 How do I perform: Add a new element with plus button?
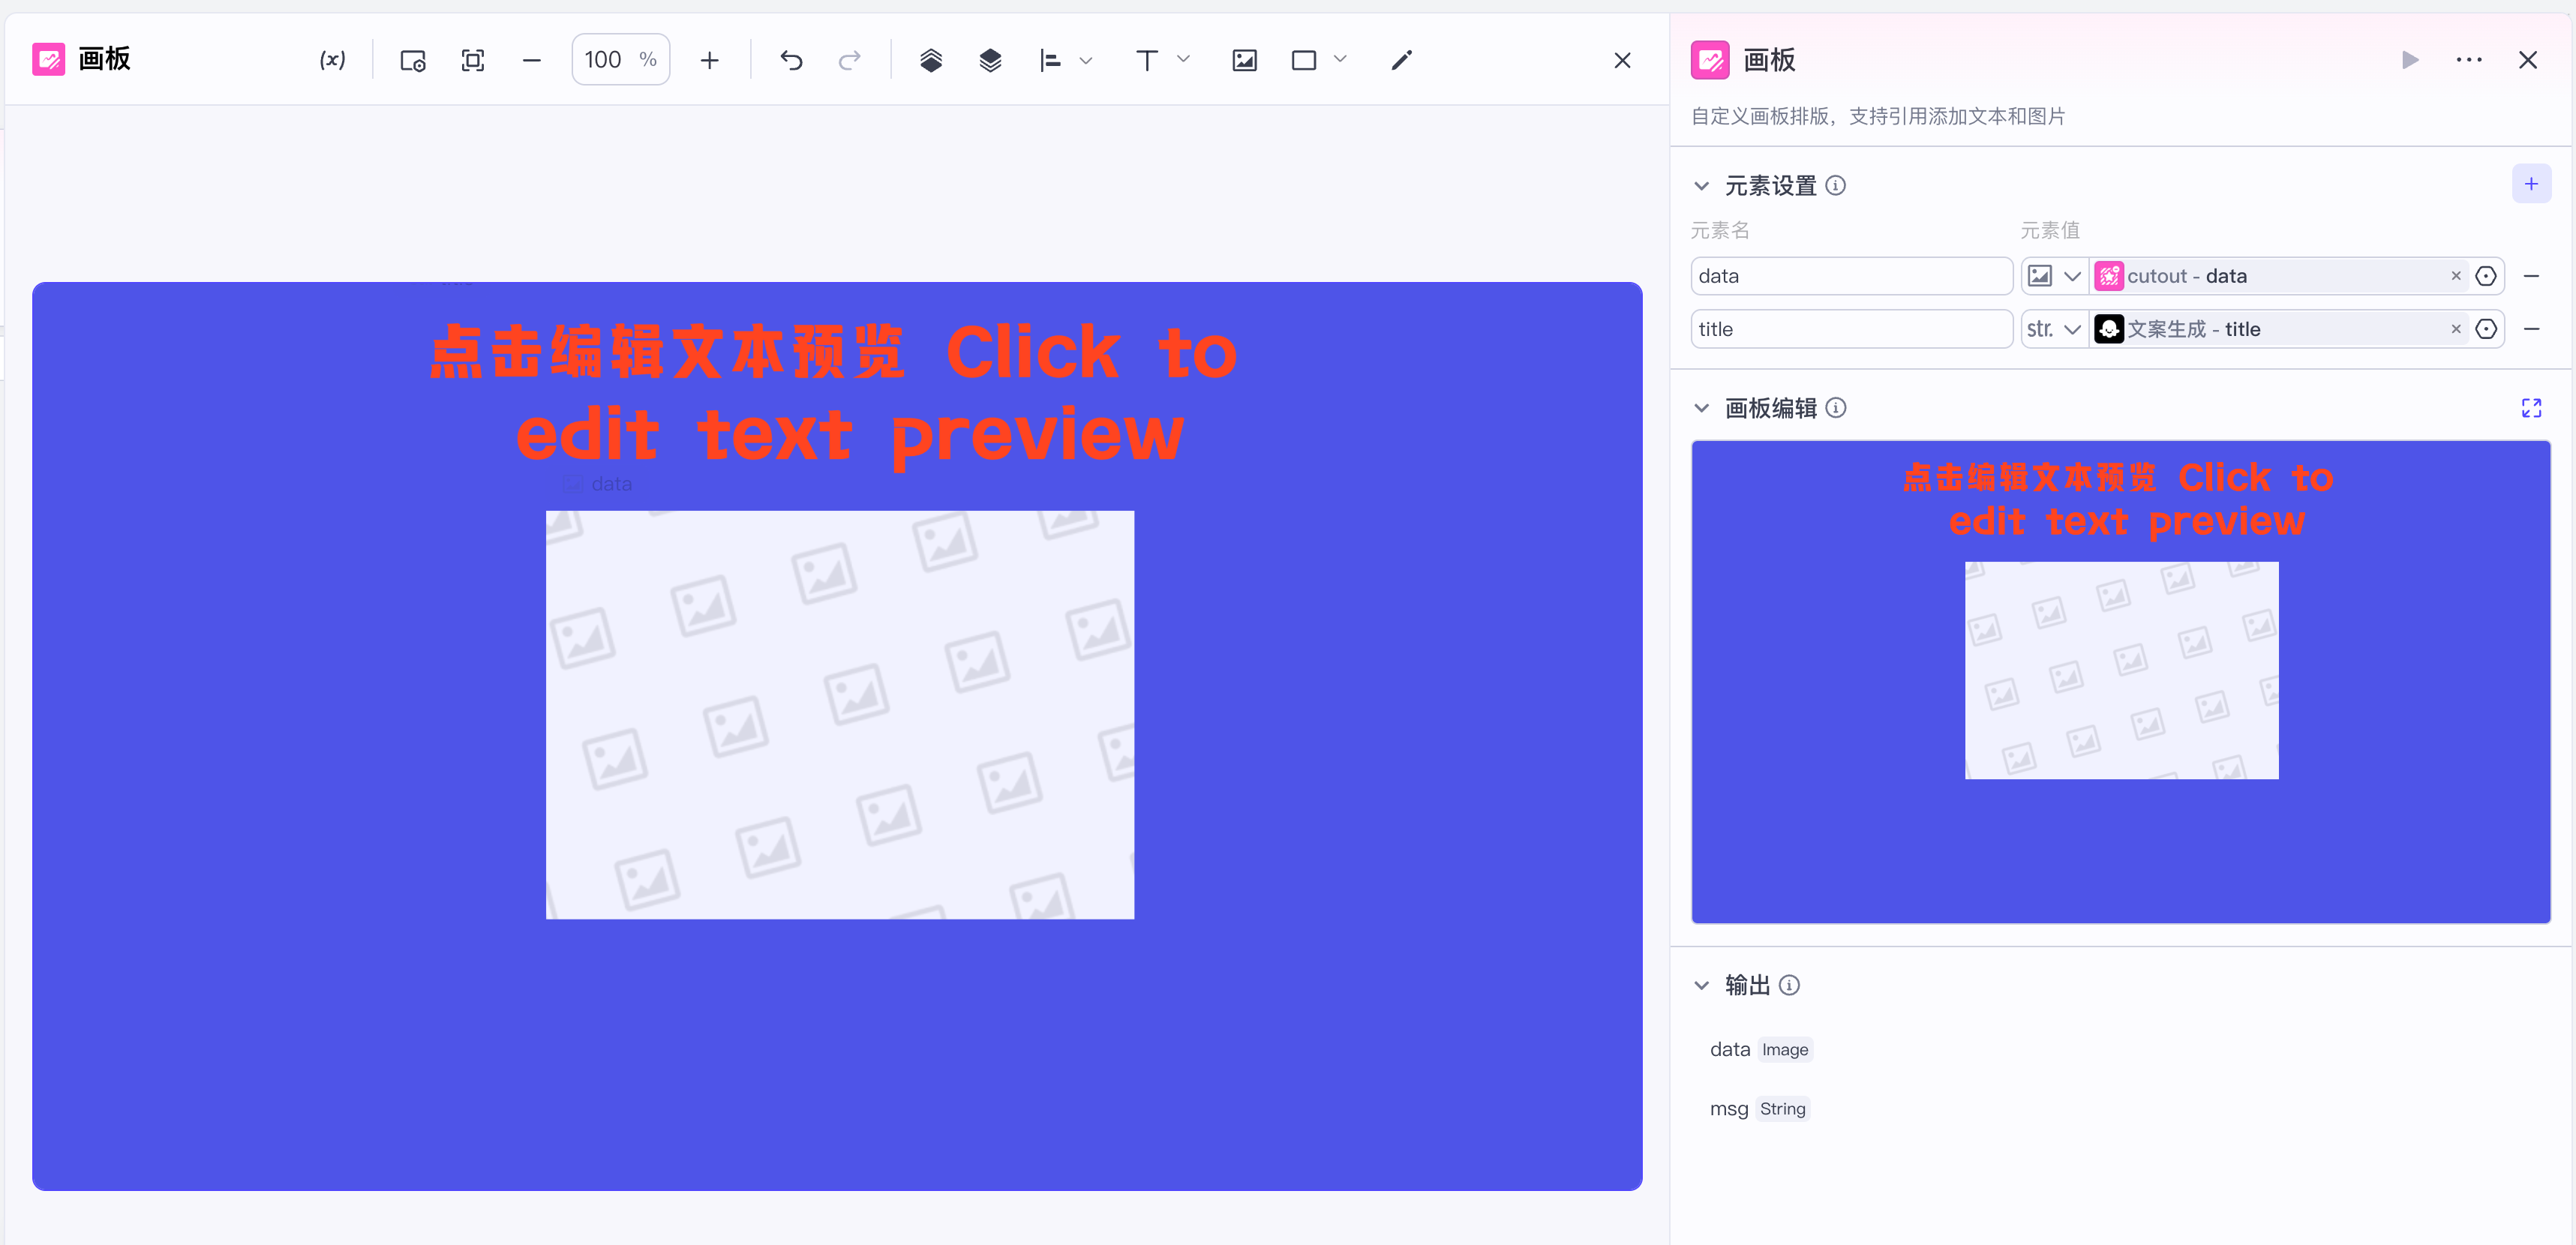point(2530,184)
